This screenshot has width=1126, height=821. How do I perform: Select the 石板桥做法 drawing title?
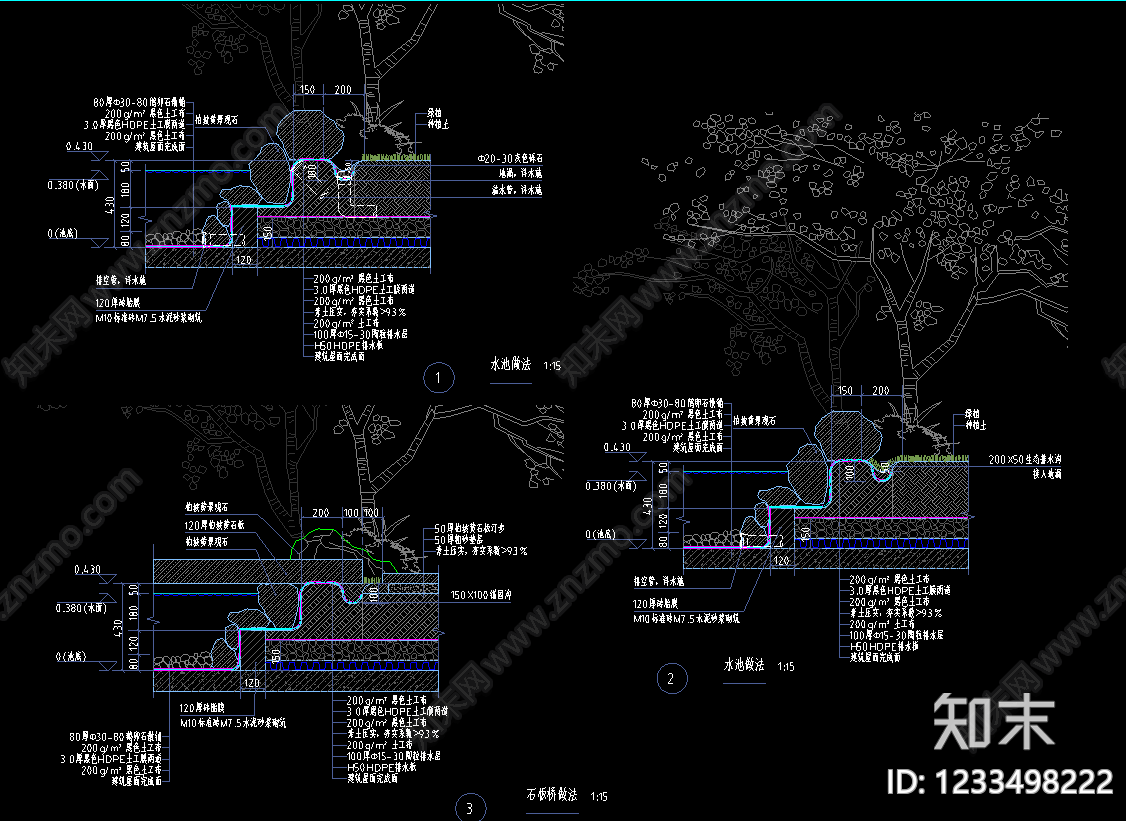pyautogui.click(x=552, y=794)
